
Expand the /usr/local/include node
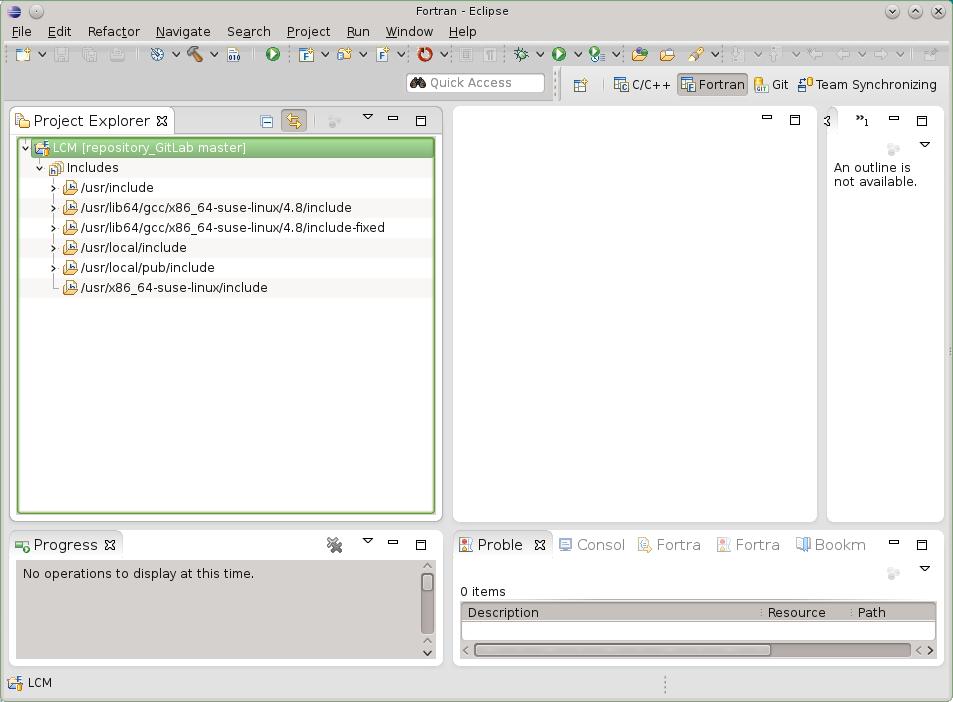point(53,249)
